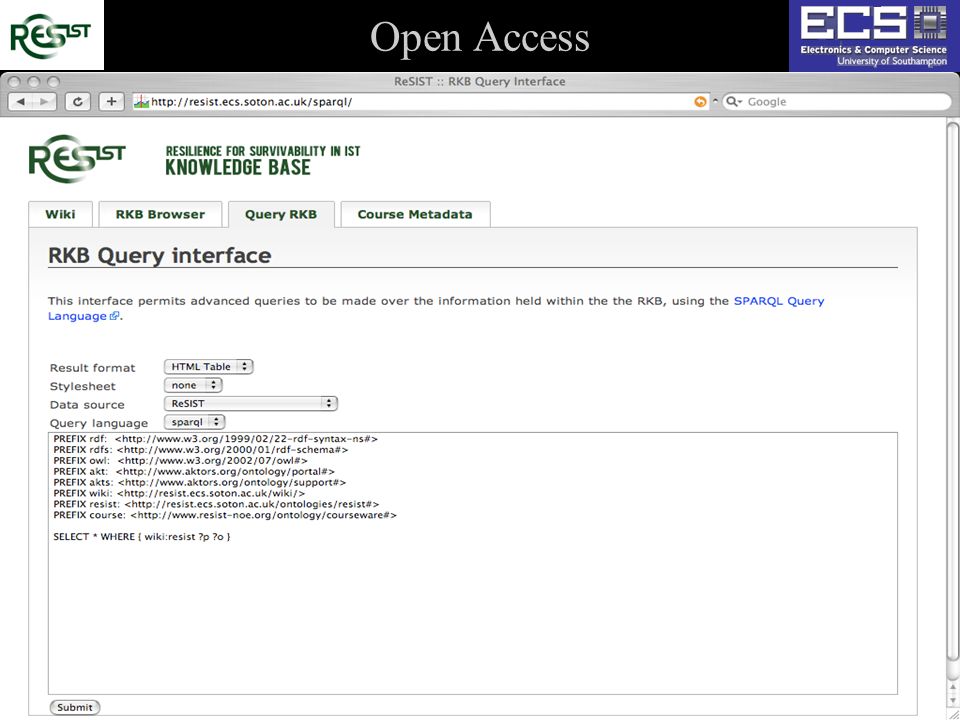The width and height of the screenshot is (960, 720).
Task: Click the orange RSS/snapback icon in address bar
Action: click(700, 102)
